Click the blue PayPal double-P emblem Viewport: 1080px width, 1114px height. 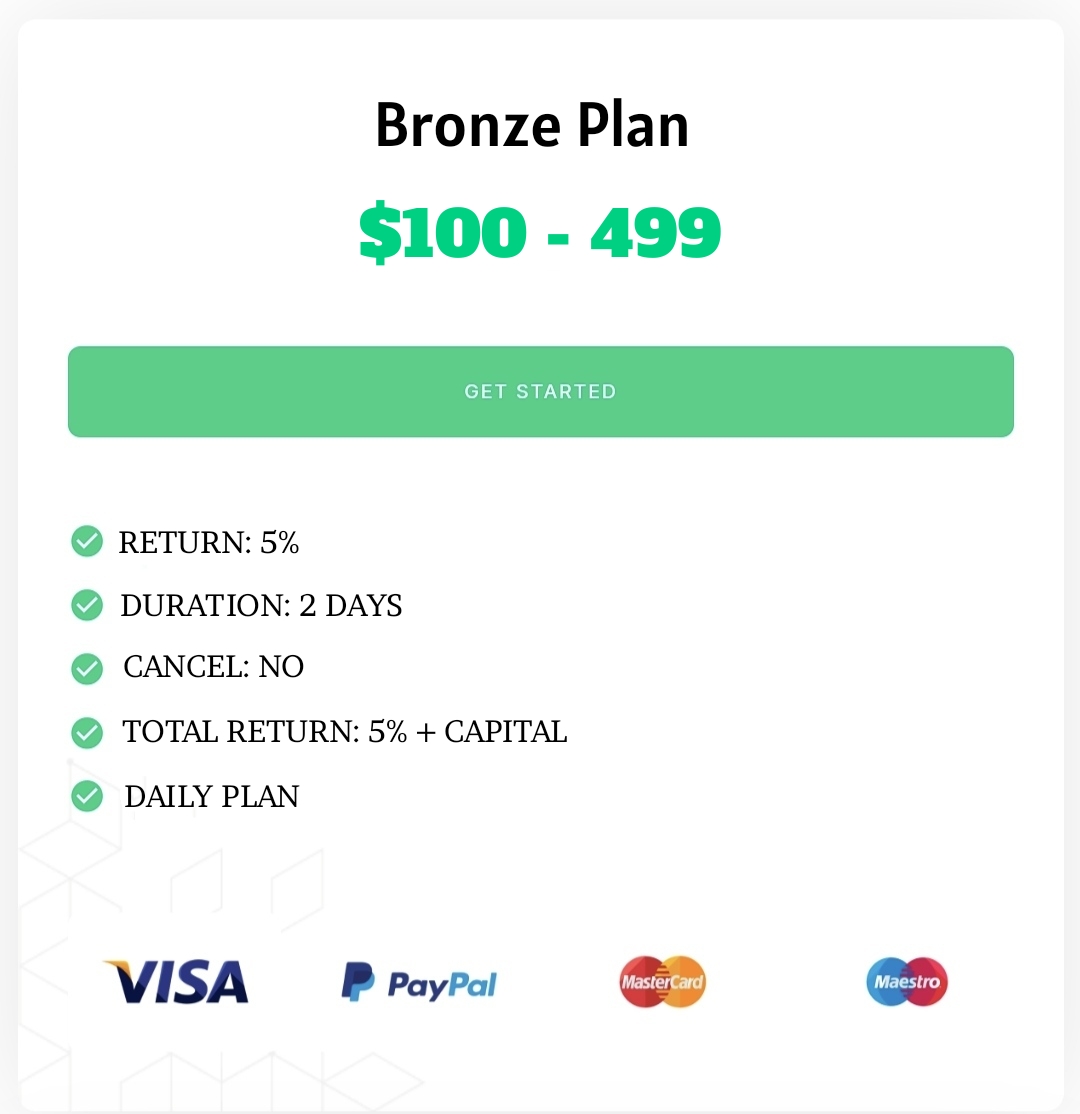[357, 982]
